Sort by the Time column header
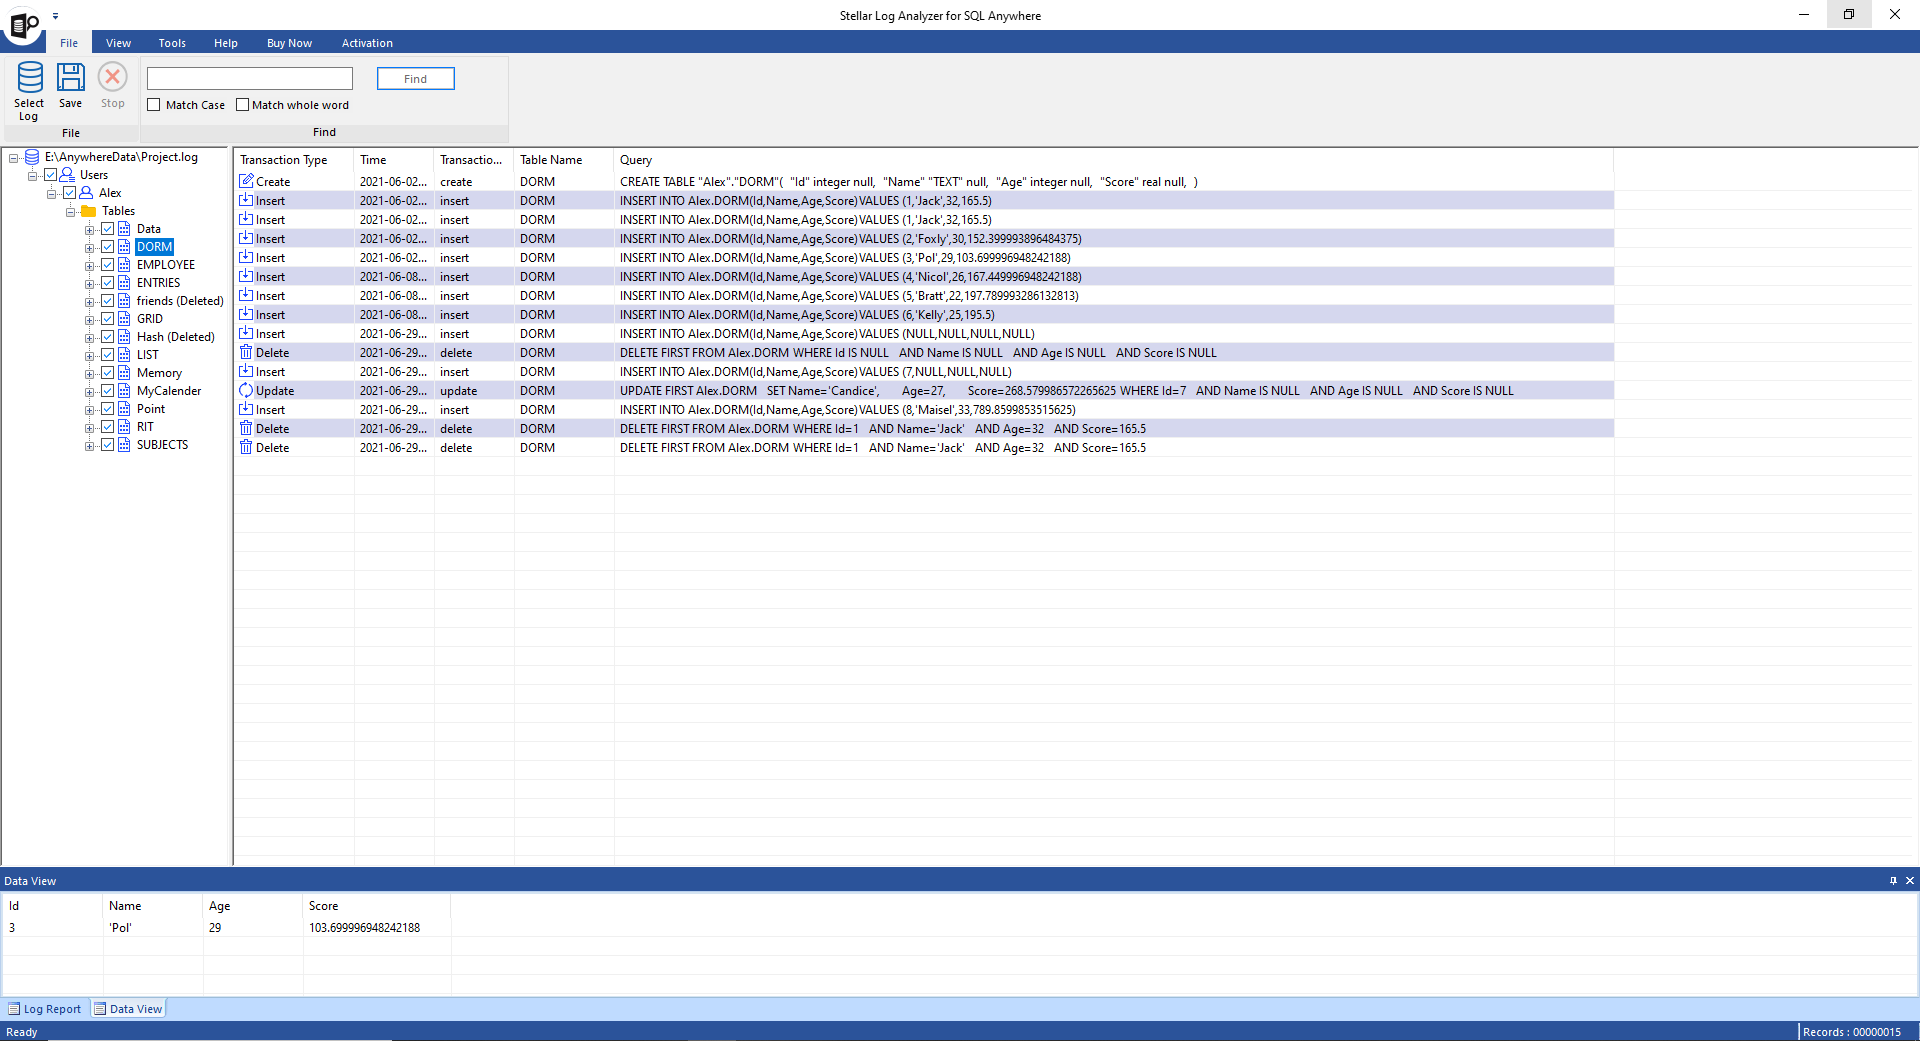The image size is (1920, 1041). pyautogui.click(x=394, y=160)
